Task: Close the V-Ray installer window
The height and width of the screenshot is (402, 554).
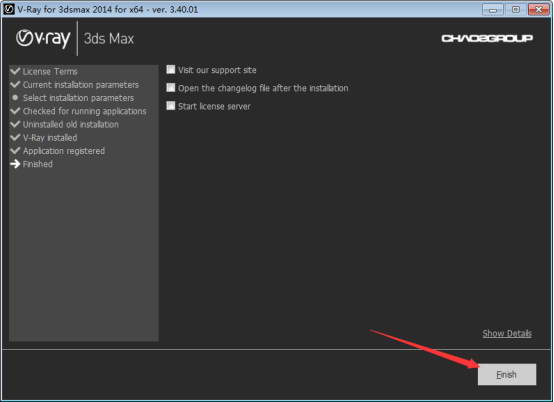Action: pos(538,10)
